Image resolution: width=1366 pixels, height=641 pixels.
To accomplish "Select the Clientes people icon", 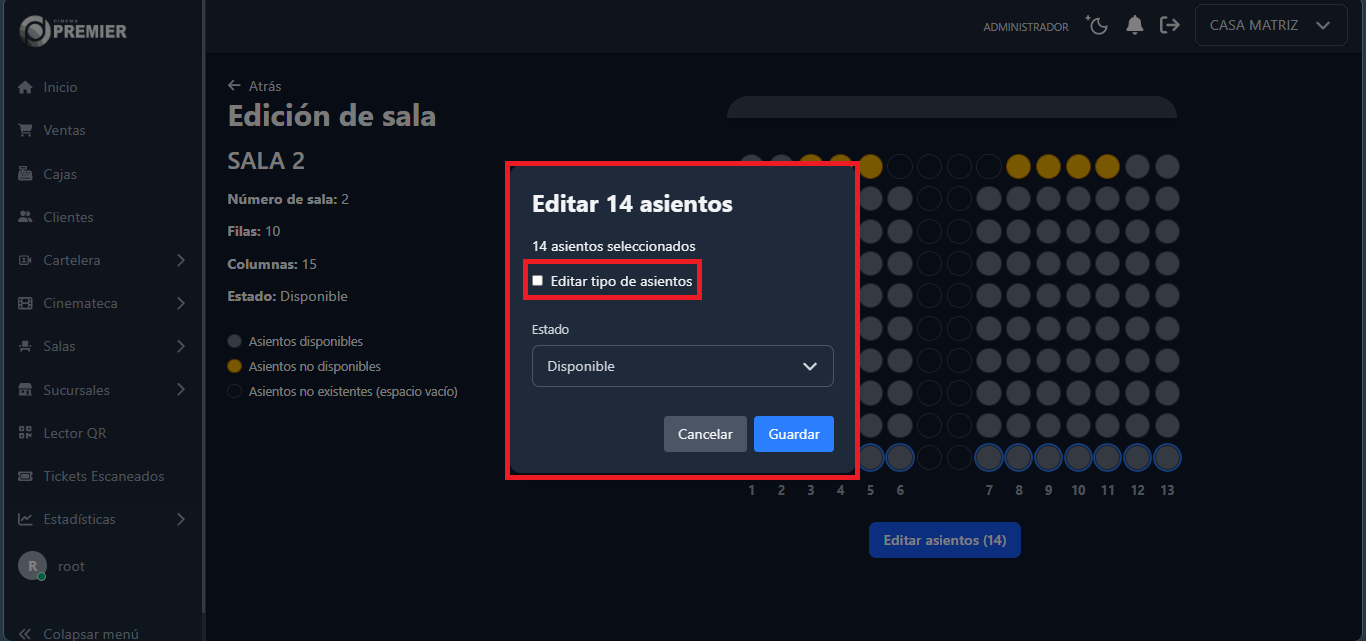I will click(26, 217).
